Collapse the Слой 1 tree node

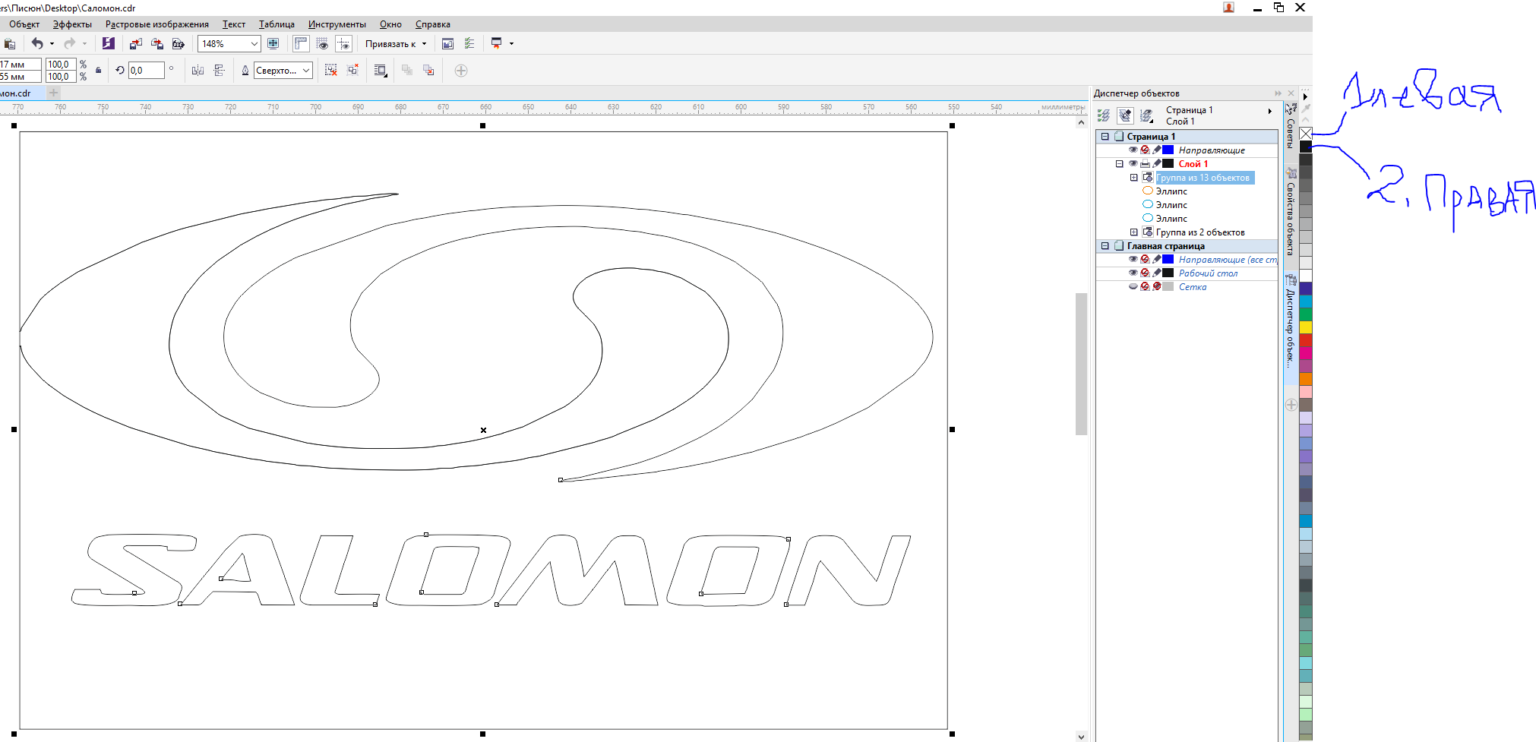[1120, 164]
